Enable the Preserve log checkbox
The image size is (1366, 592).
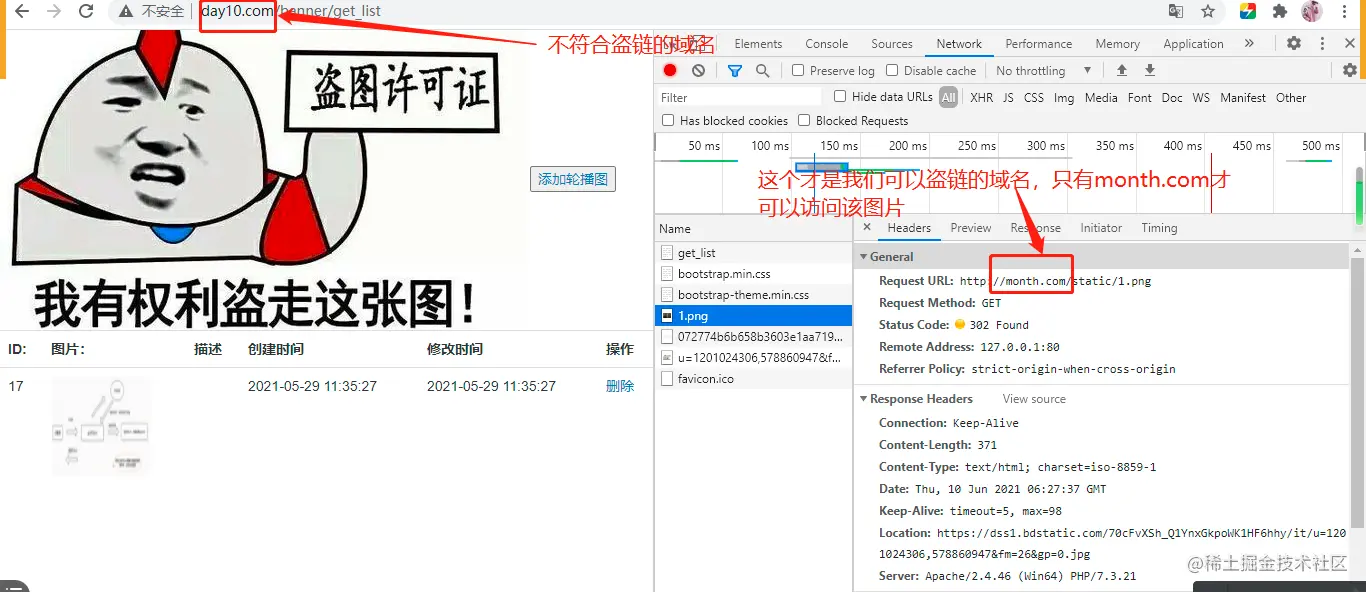pyautogui.click(x=798, y=71)
